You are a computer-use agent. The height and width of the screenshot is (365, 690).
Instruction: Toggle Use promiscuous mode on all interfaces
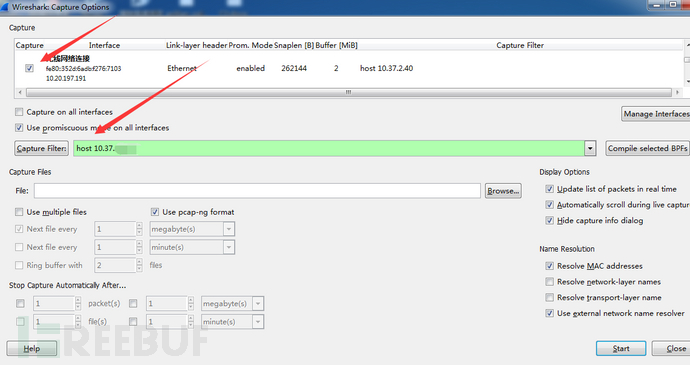click(19, 128)
